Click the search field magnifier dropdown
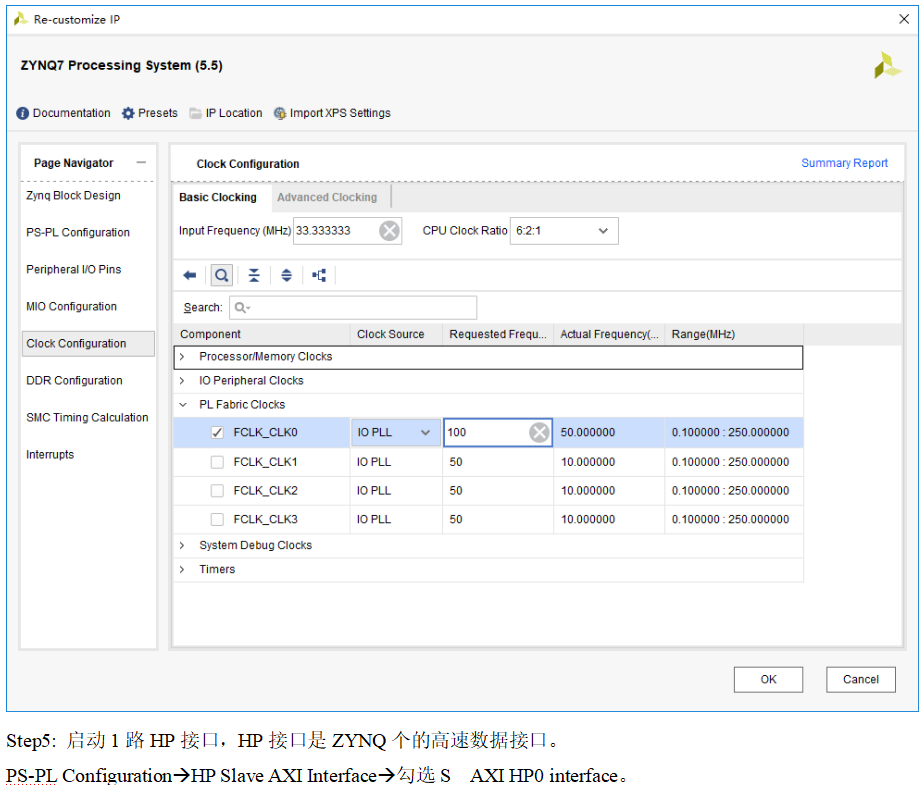 tap(242, 307)
